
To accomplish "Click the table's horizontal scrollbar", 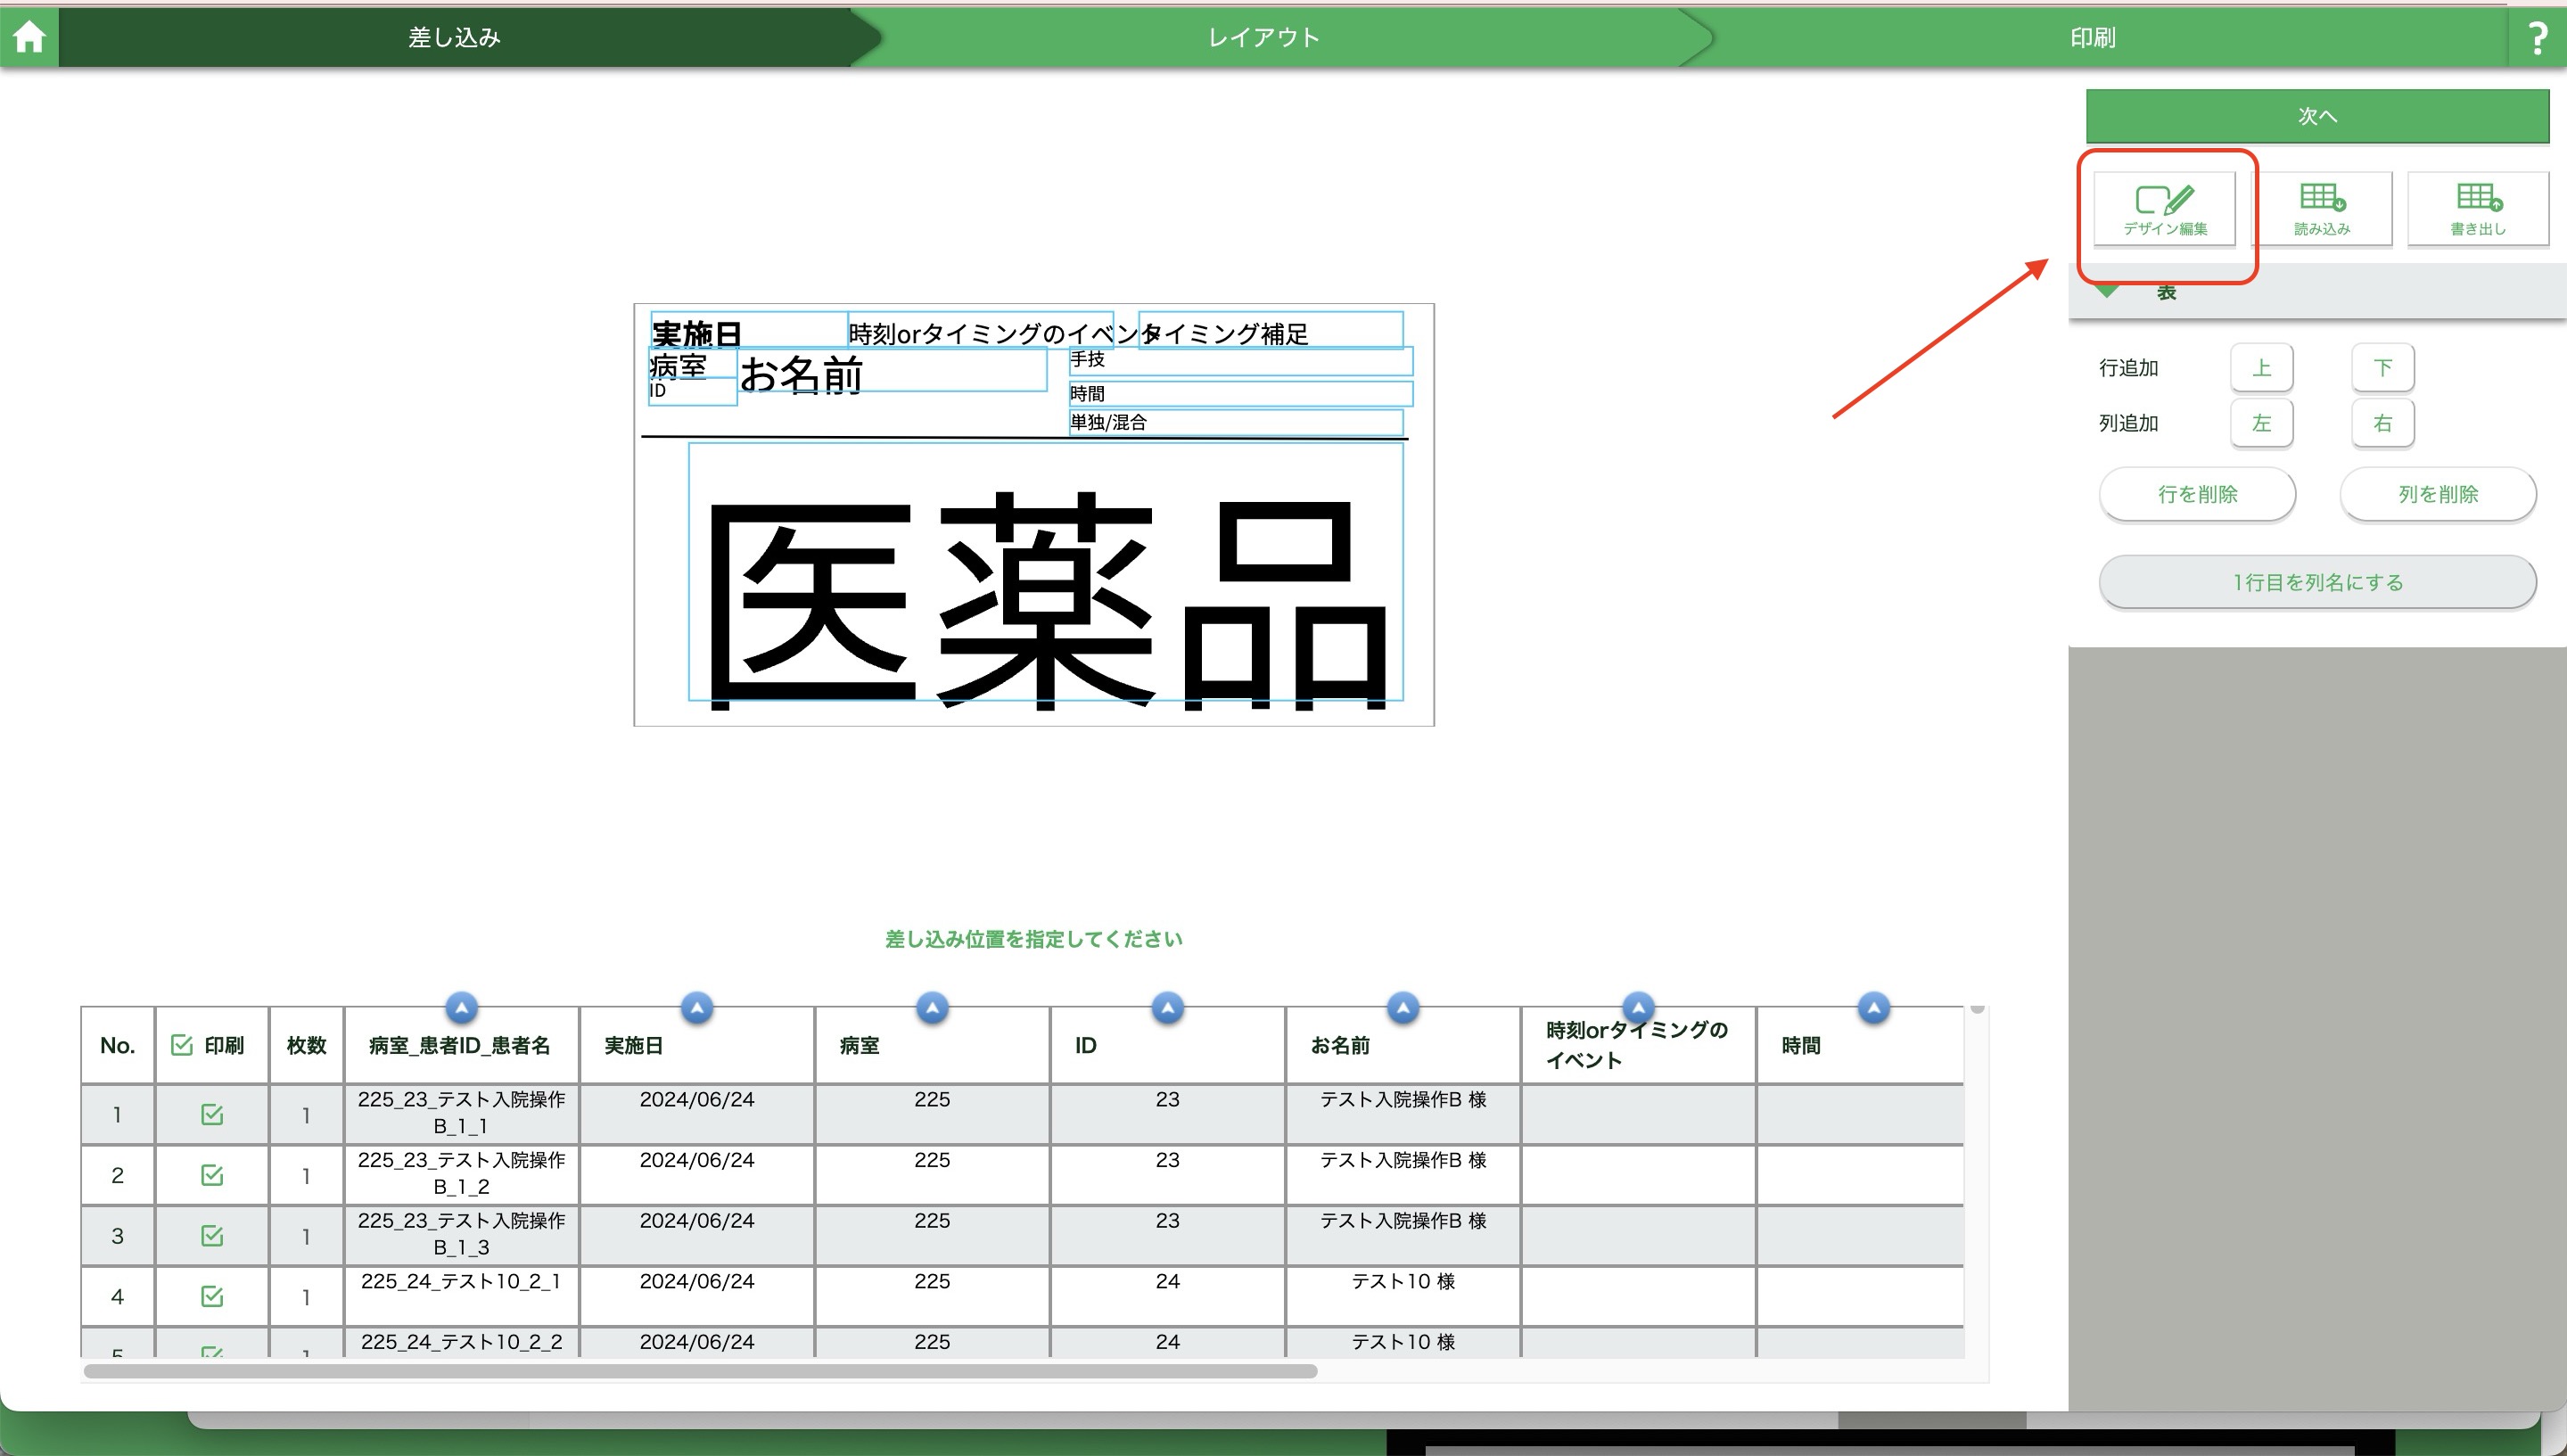I will coord(700,1371).
